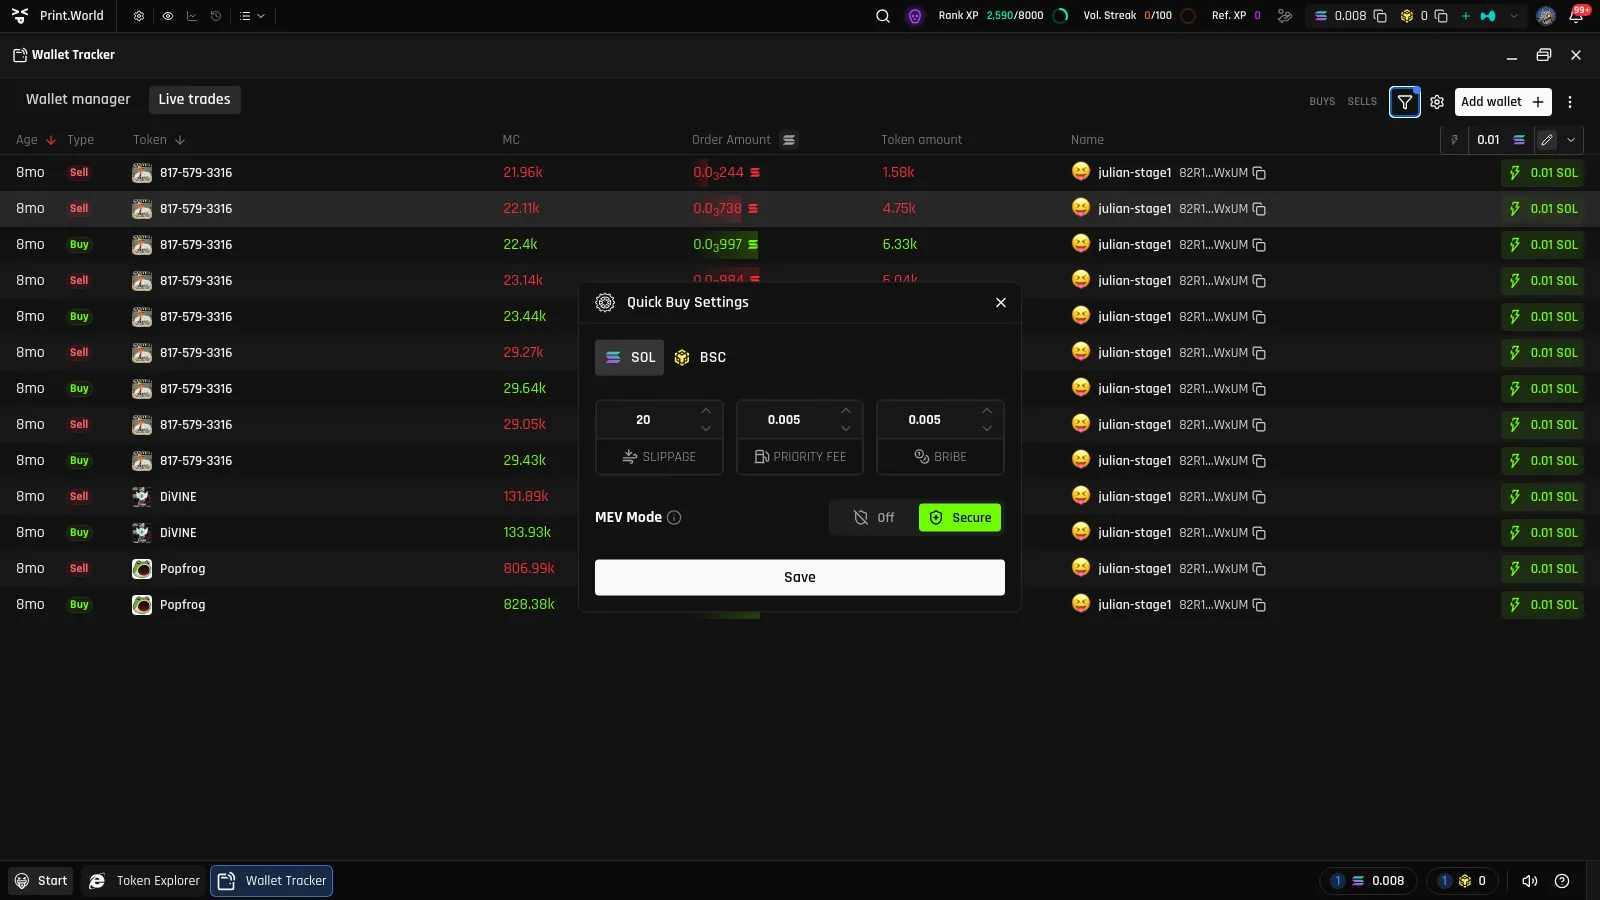This screenshot has width=1600, height=900.
Task: Open the user profile avatar
Action: click(1546, 16)
